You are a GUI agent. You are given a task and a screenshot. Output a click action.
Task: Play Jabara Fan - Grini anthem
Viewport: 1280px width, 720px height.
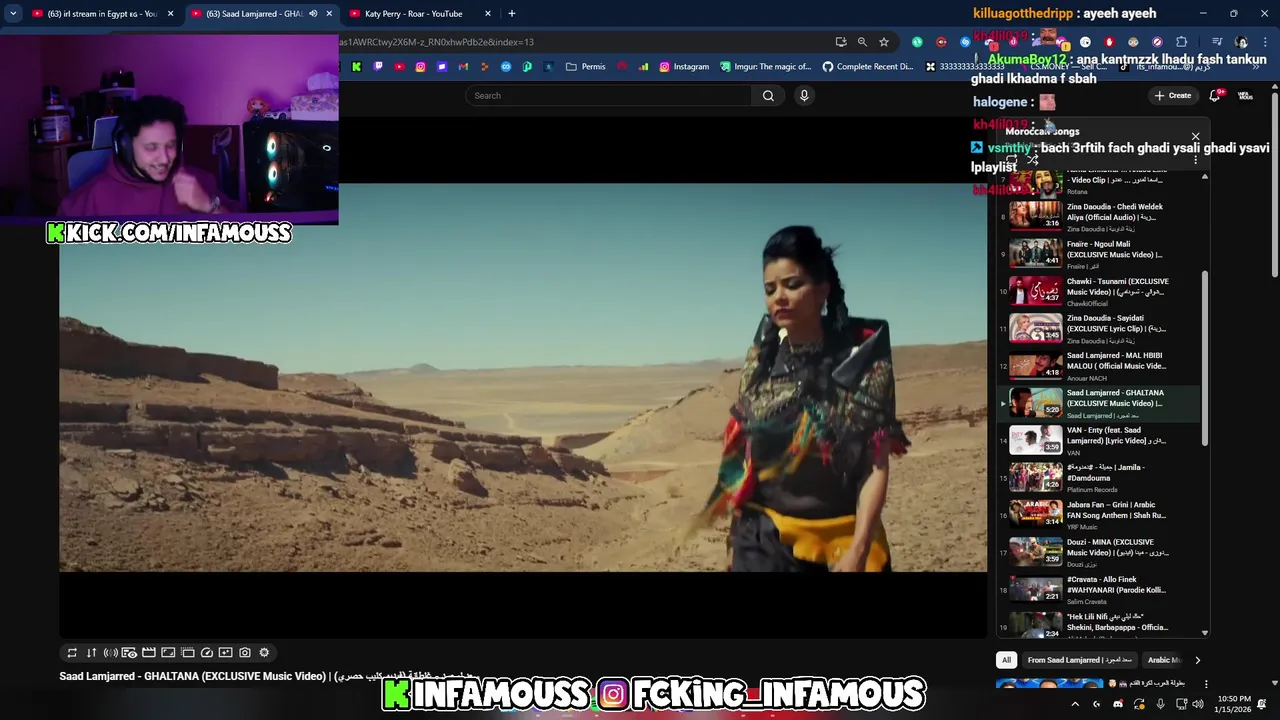pos(1098,515)
